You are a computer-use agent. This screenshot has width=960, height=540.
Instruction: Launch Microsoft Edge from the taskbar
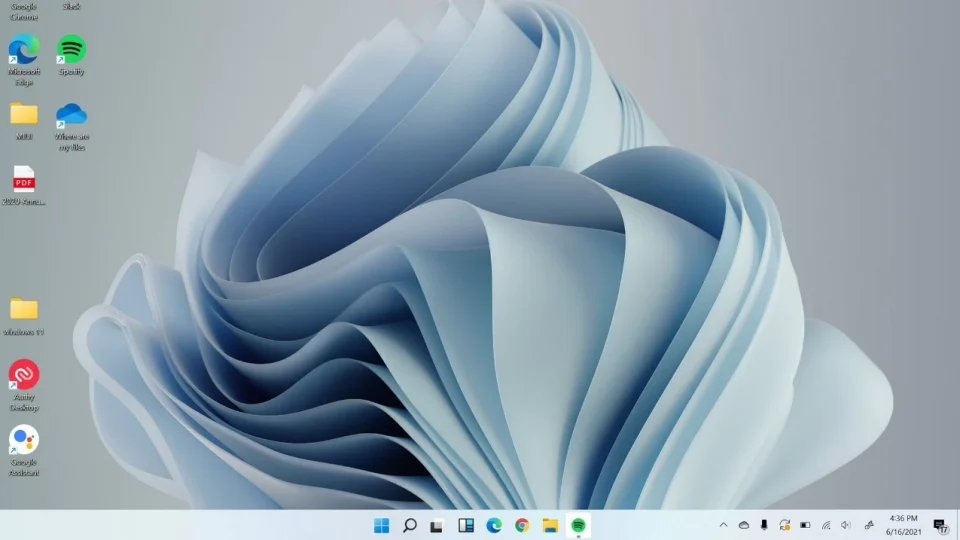coord(493,525)
